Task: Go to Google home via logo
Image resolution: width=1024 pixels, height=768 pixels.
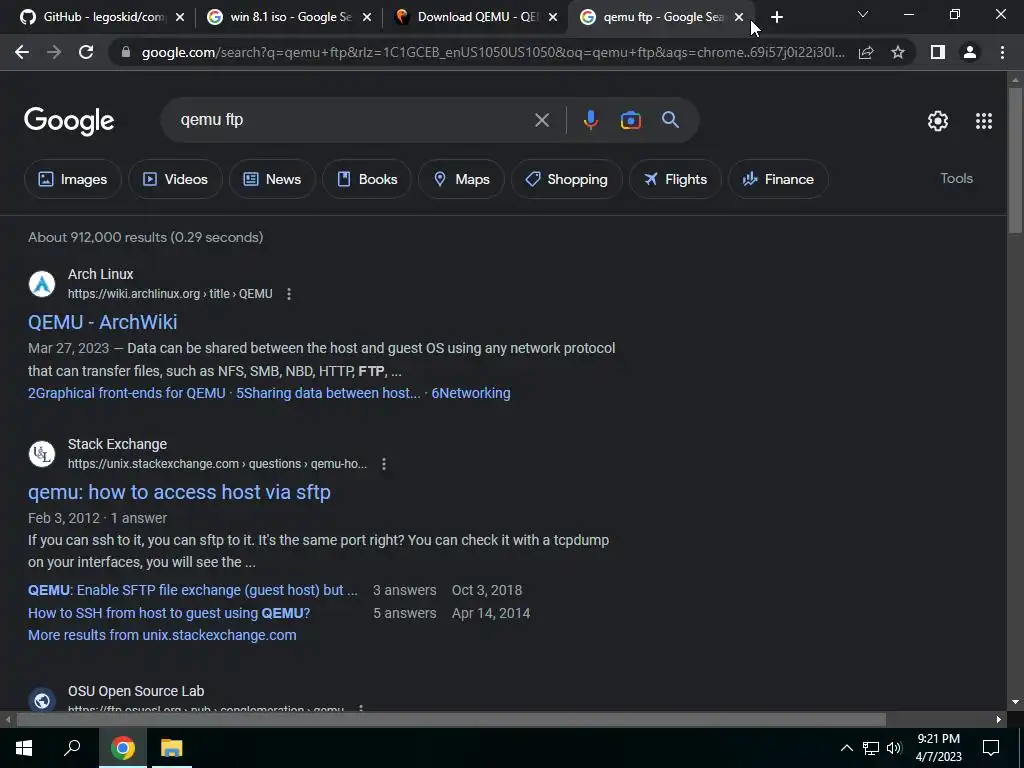Action: pos(69,121)
